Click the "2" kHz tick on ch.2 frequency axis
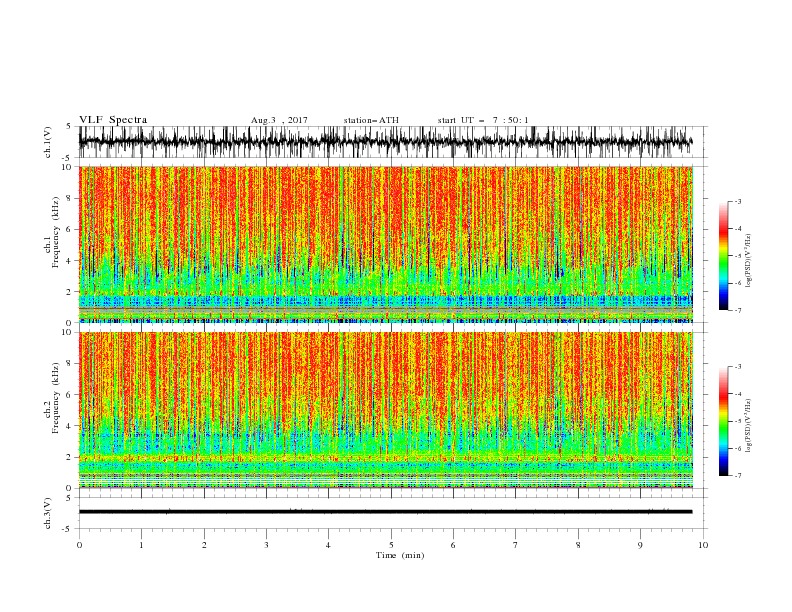The height and width of the screenshot is (612, 792). (70, 457)
